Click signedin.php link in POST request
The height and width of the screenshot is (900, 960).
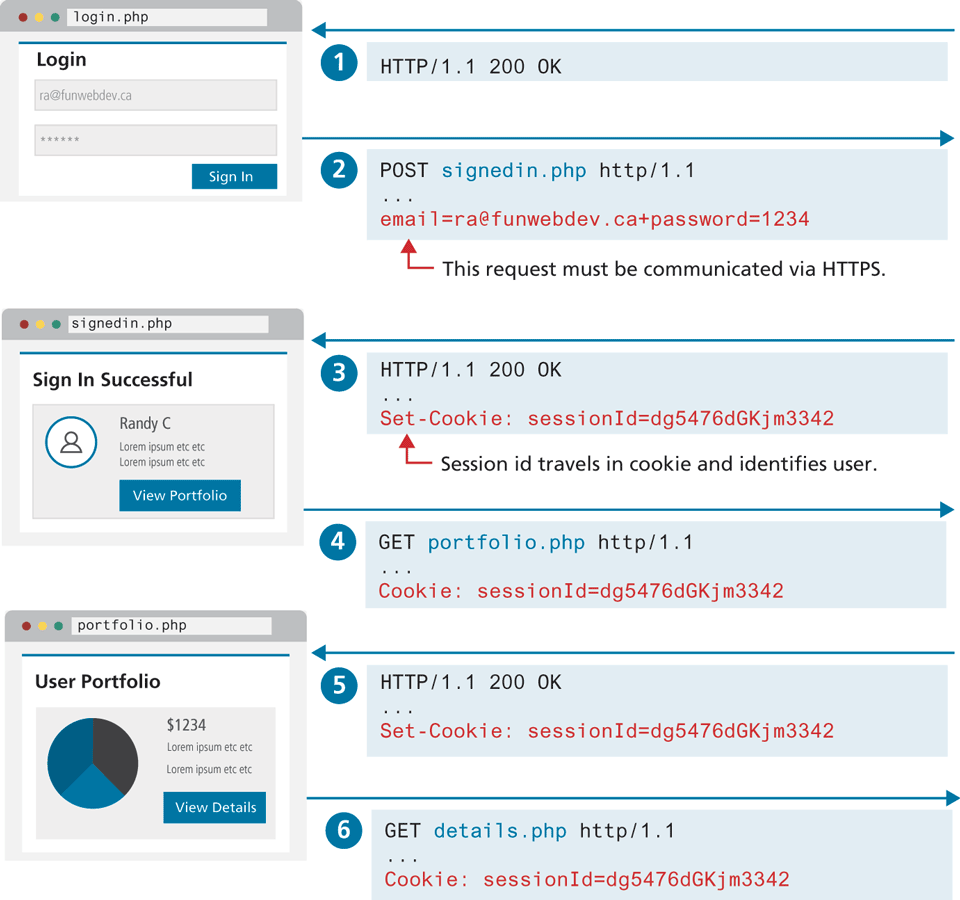[514, 170]
